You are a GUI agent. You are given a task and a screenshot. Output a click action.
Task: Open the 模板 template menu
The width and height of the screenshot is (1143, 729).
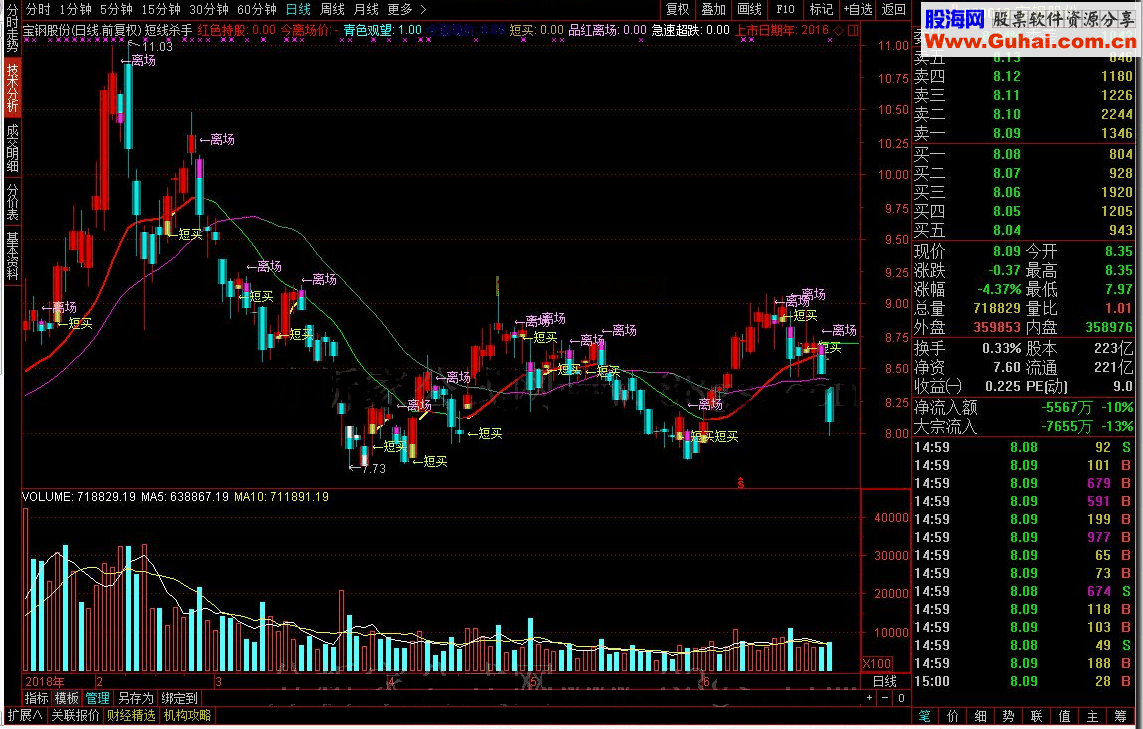click(x=66, y=698)
